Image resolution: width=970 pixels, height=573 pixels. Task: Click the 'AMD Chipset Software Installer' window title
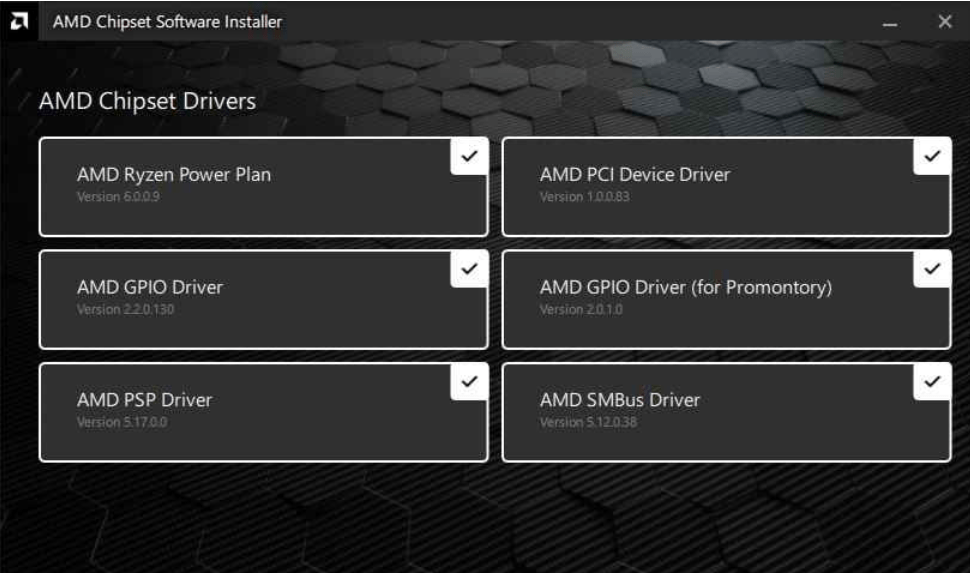[x=167, y=22]
